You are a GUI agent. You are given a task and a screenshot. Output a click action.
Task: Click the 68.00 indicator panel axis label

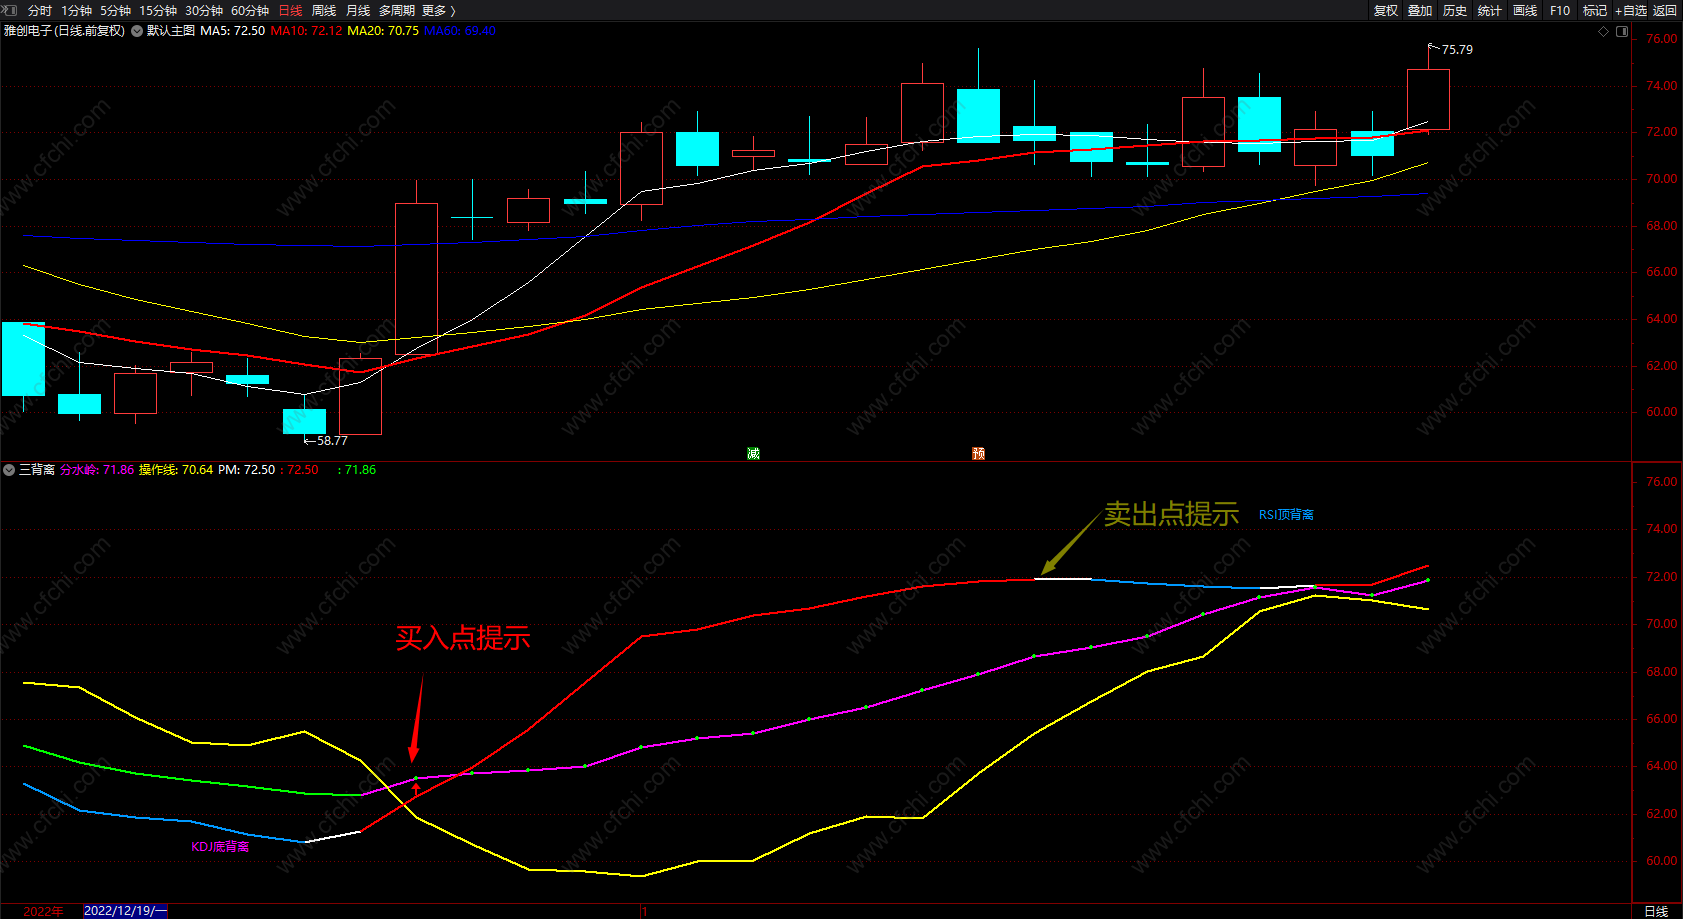pyautogui.click(x=1662, y=672)
